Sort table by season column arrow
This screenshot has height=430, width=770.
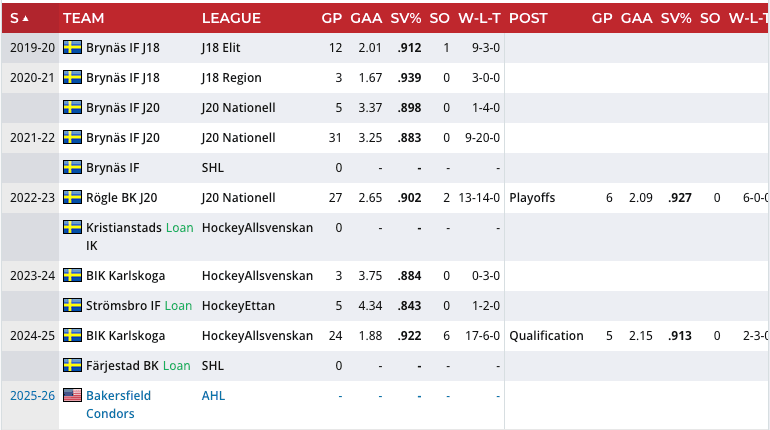point(25,18)
